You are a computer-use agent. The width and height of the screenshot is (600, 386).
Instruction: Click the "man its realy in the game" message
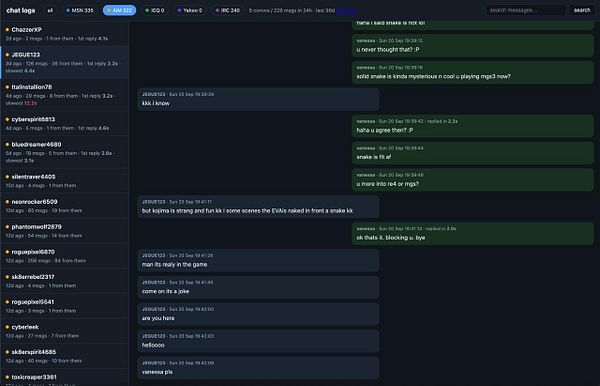tap(258, 261)
